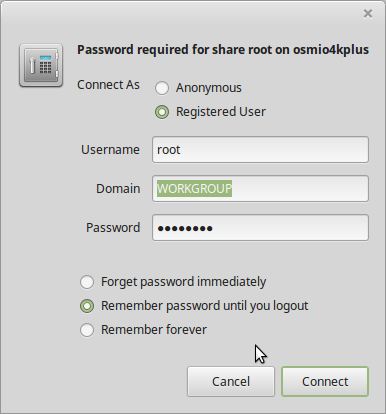Click the bold dialog heading text
This screenshot has width=386, height=414.
(223, 50)
